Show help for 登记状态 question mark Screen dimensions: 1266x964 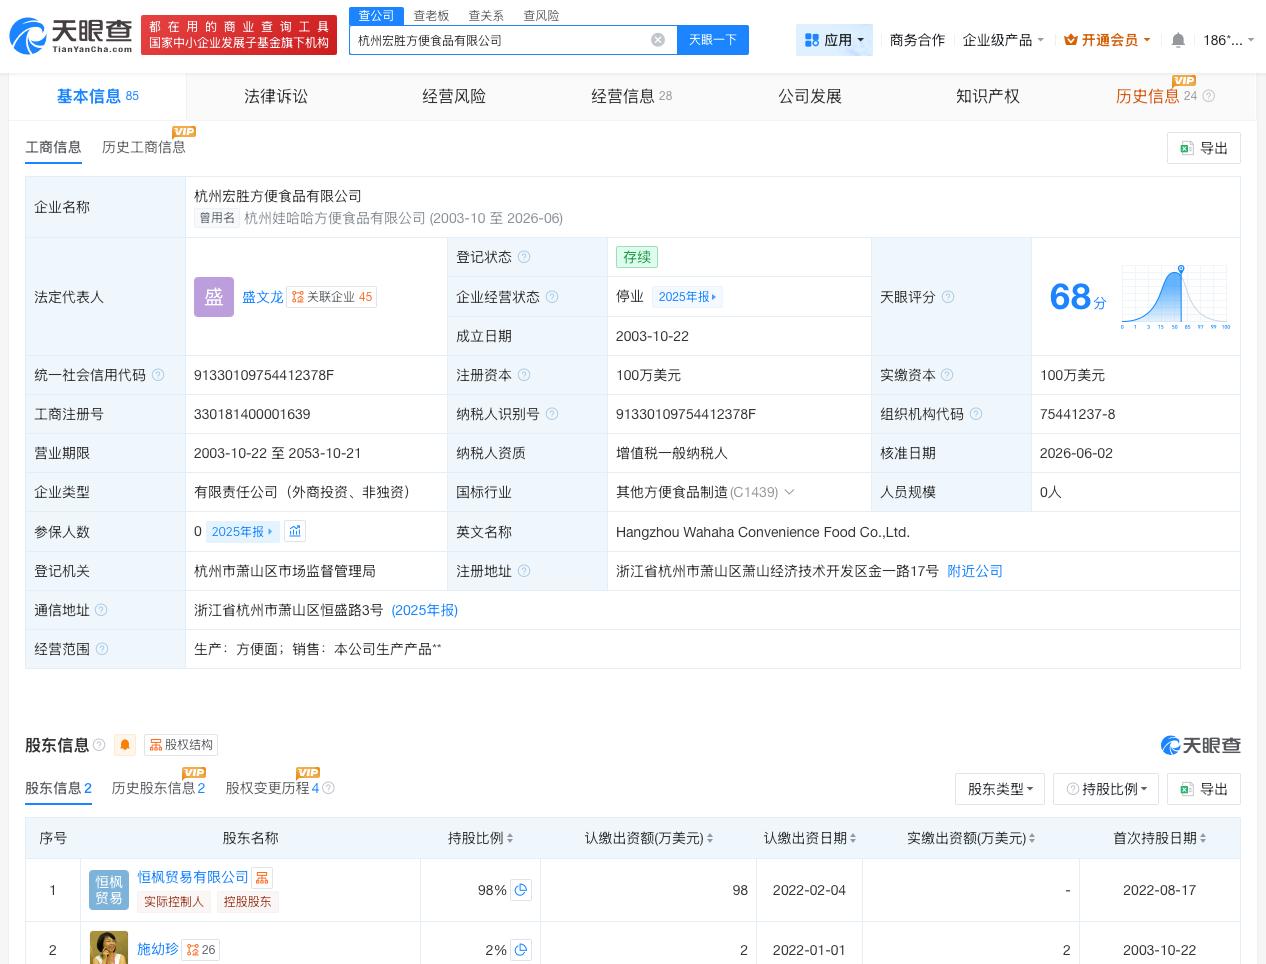524,257
